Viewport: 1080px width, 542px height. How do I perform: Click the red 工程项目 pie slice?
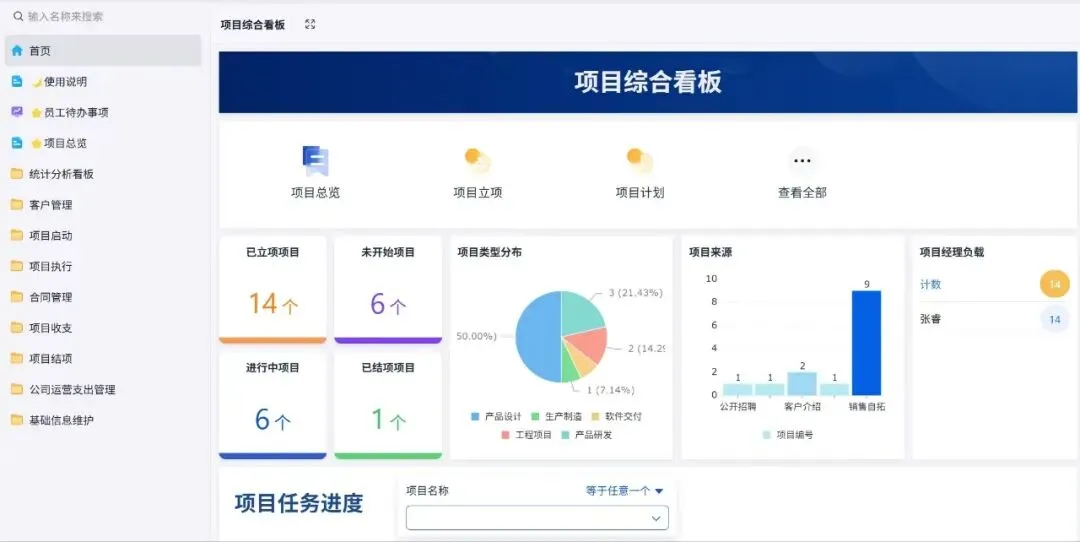pos(588,342)
